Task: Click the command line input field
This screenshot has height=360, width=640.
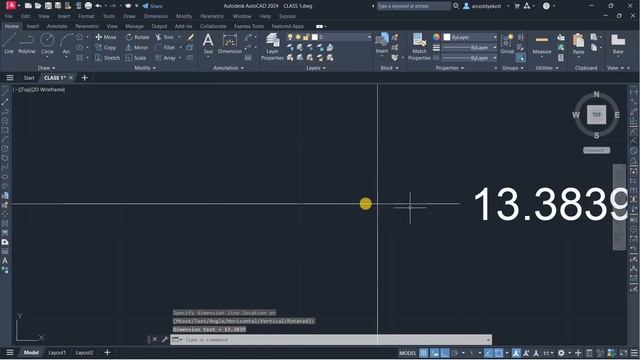Action: pos(331,340)
